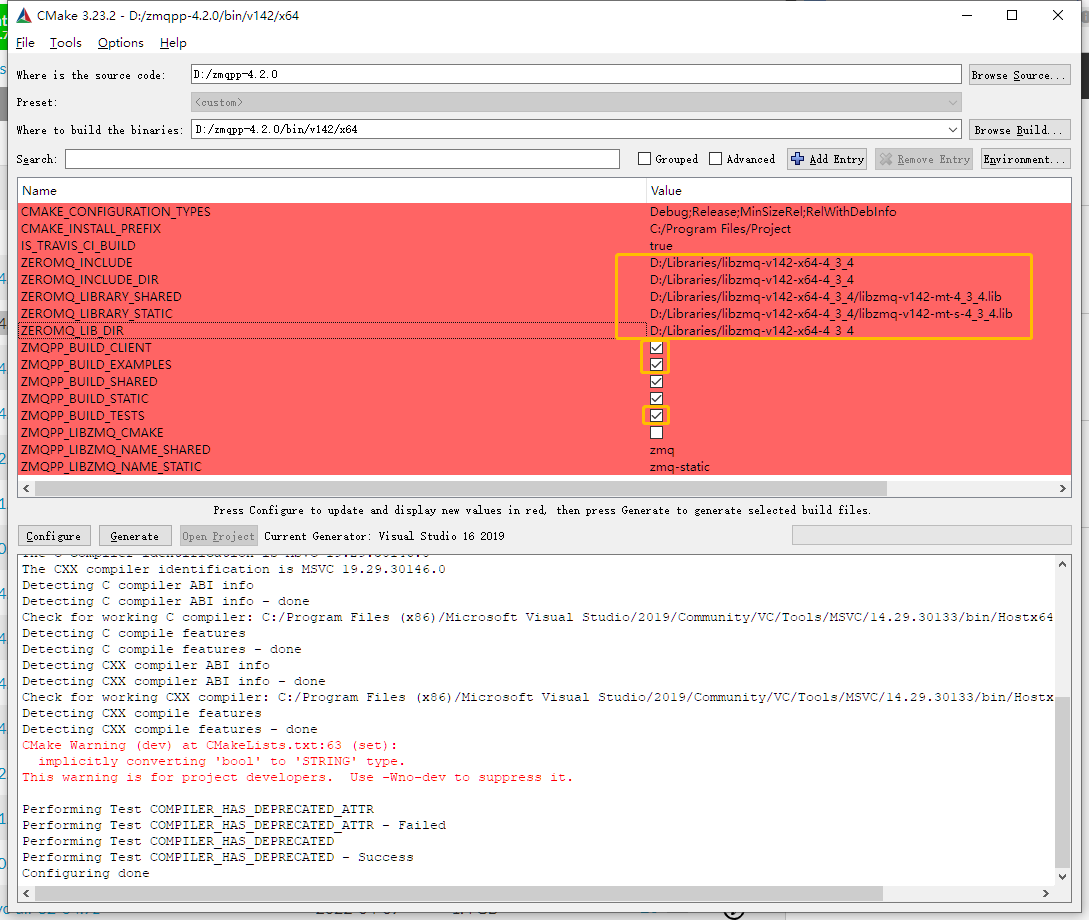The height and width of the screenshot is (920, 1089).
Task: Check the ZMQPP_LIBZMQ_CMAKE checkbox
Action: (x=656, y=433)
